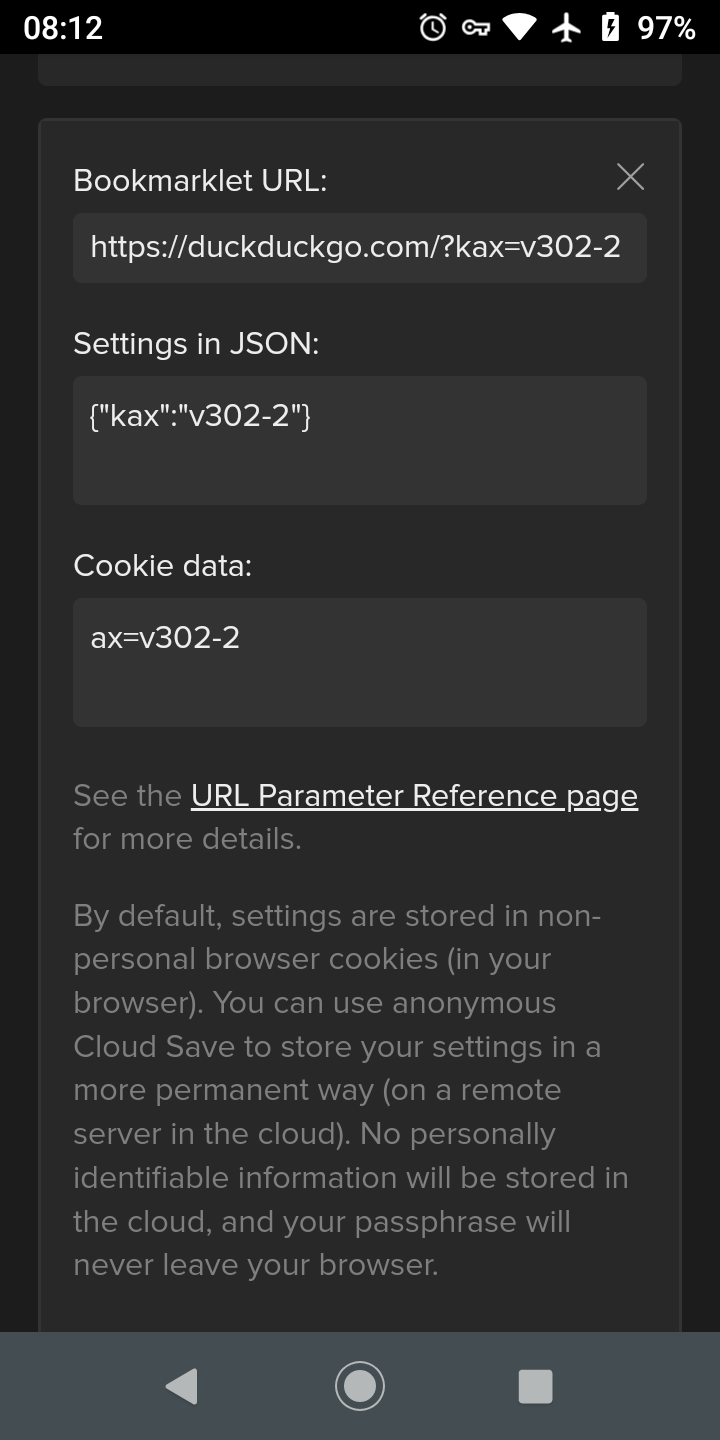Open the URL Parameter Reference page link
The width and height of the screenshot is (720, 1440).
[x=414, y=796]
